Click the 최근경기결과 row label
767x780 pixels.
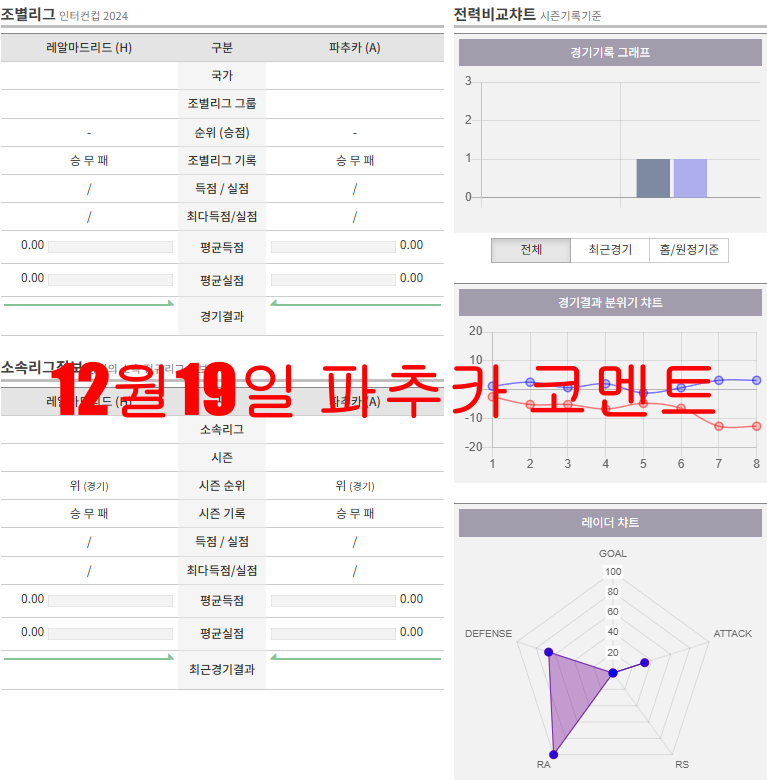coord(222,670)
